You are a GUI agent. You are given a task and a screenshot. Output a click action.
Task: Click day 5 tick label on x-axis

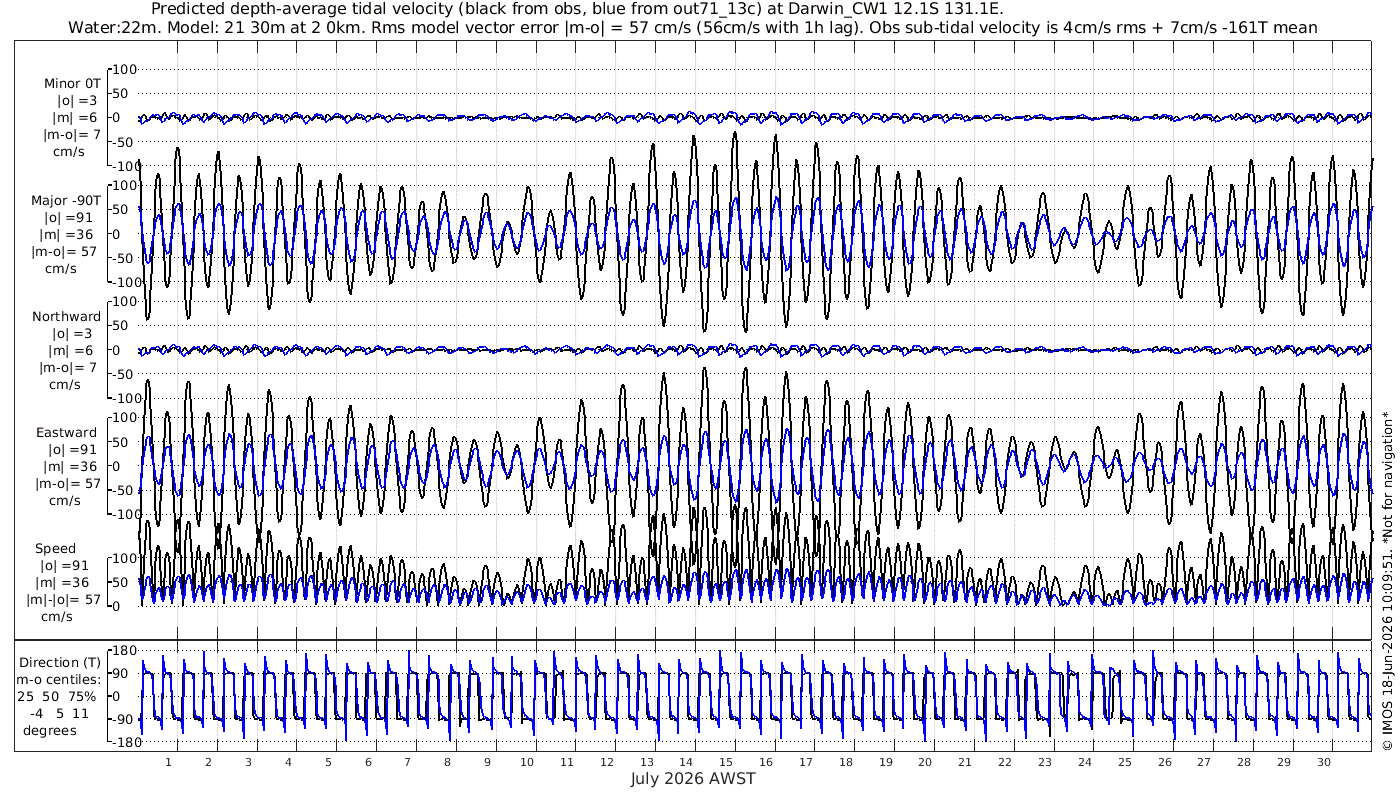328,761
